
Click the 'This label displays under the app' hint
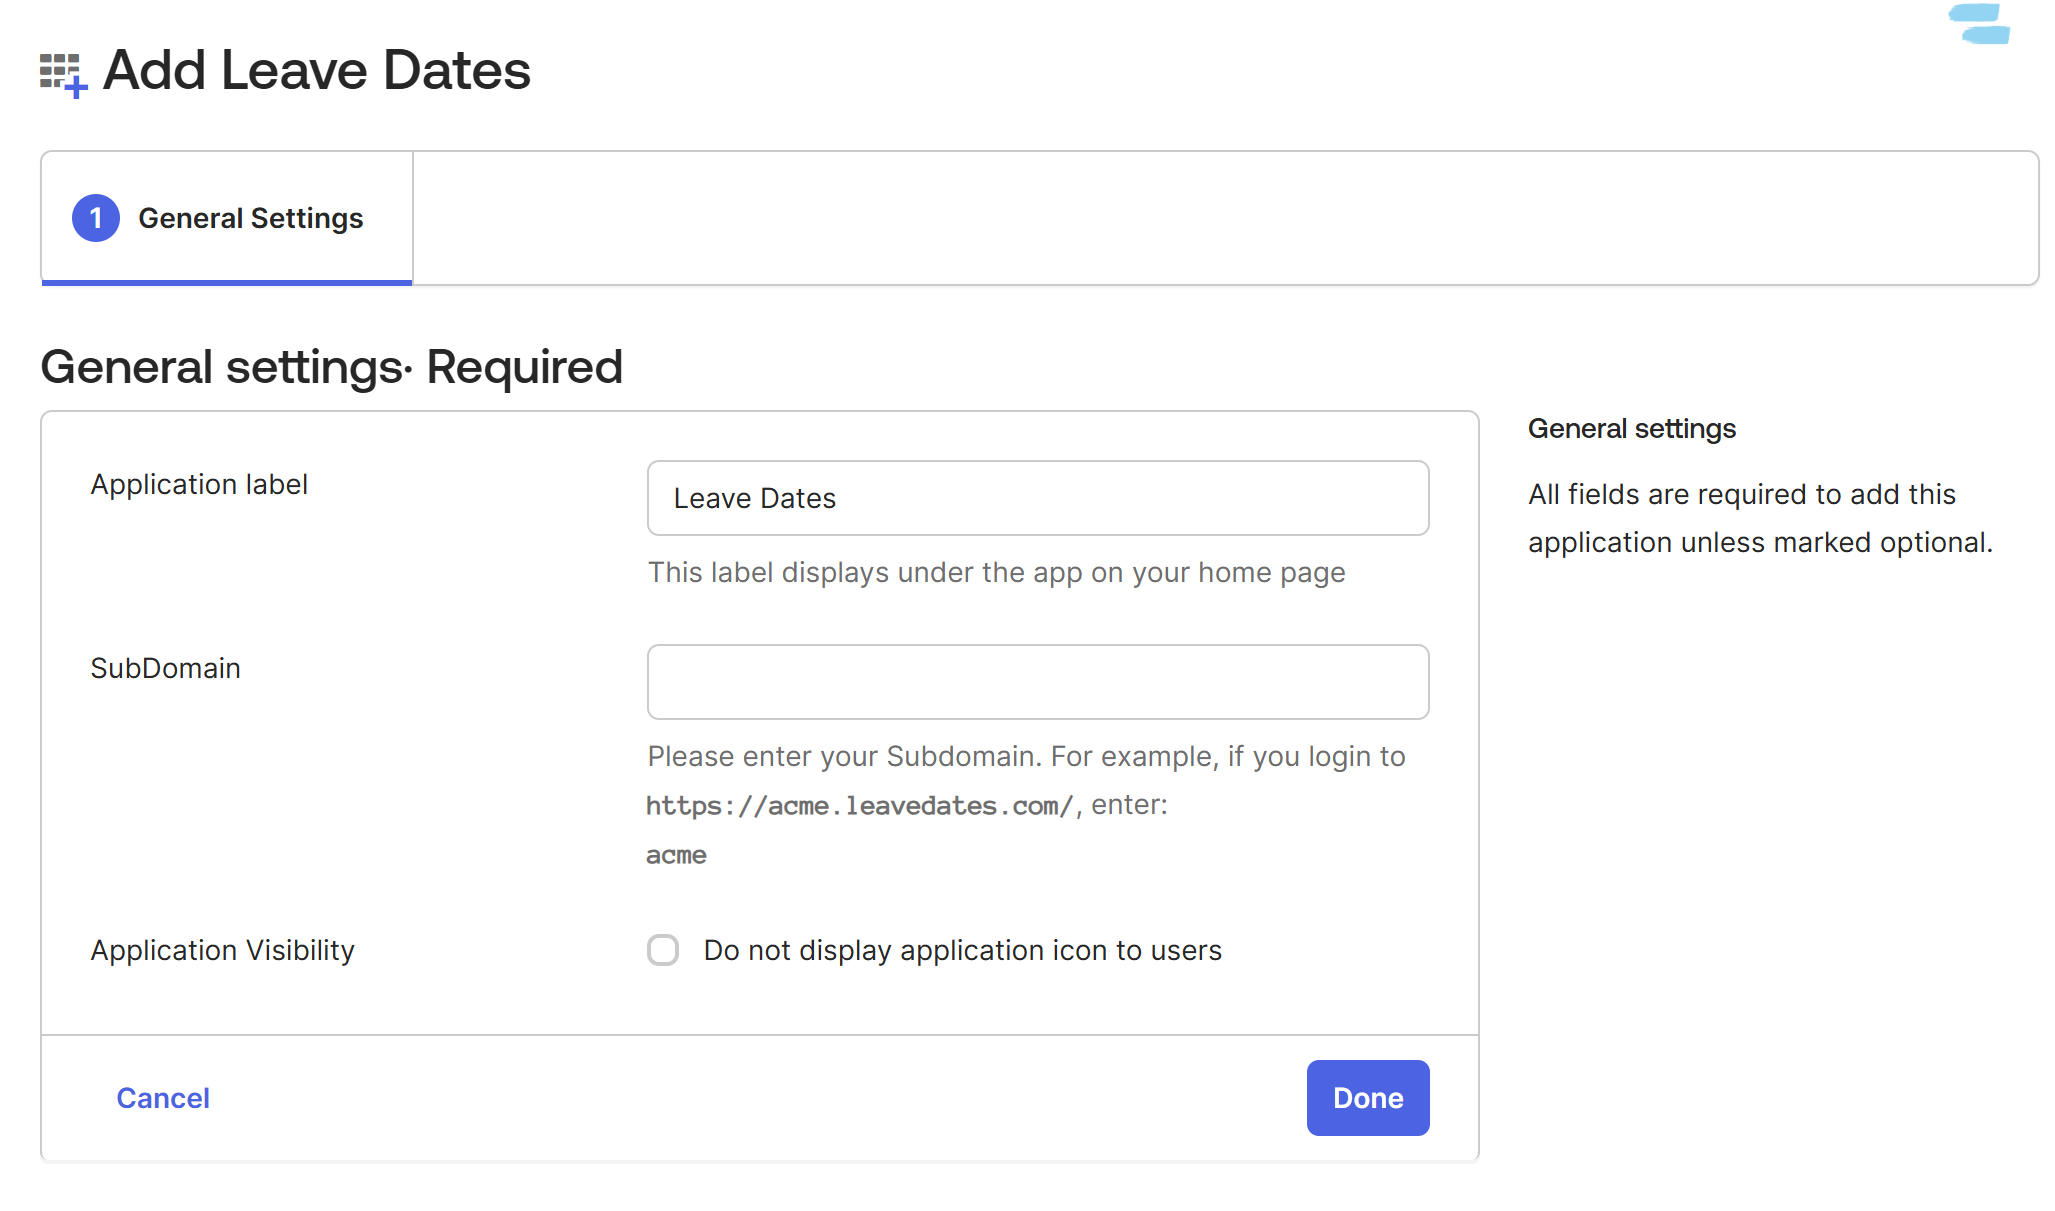(x=996, y=572)
